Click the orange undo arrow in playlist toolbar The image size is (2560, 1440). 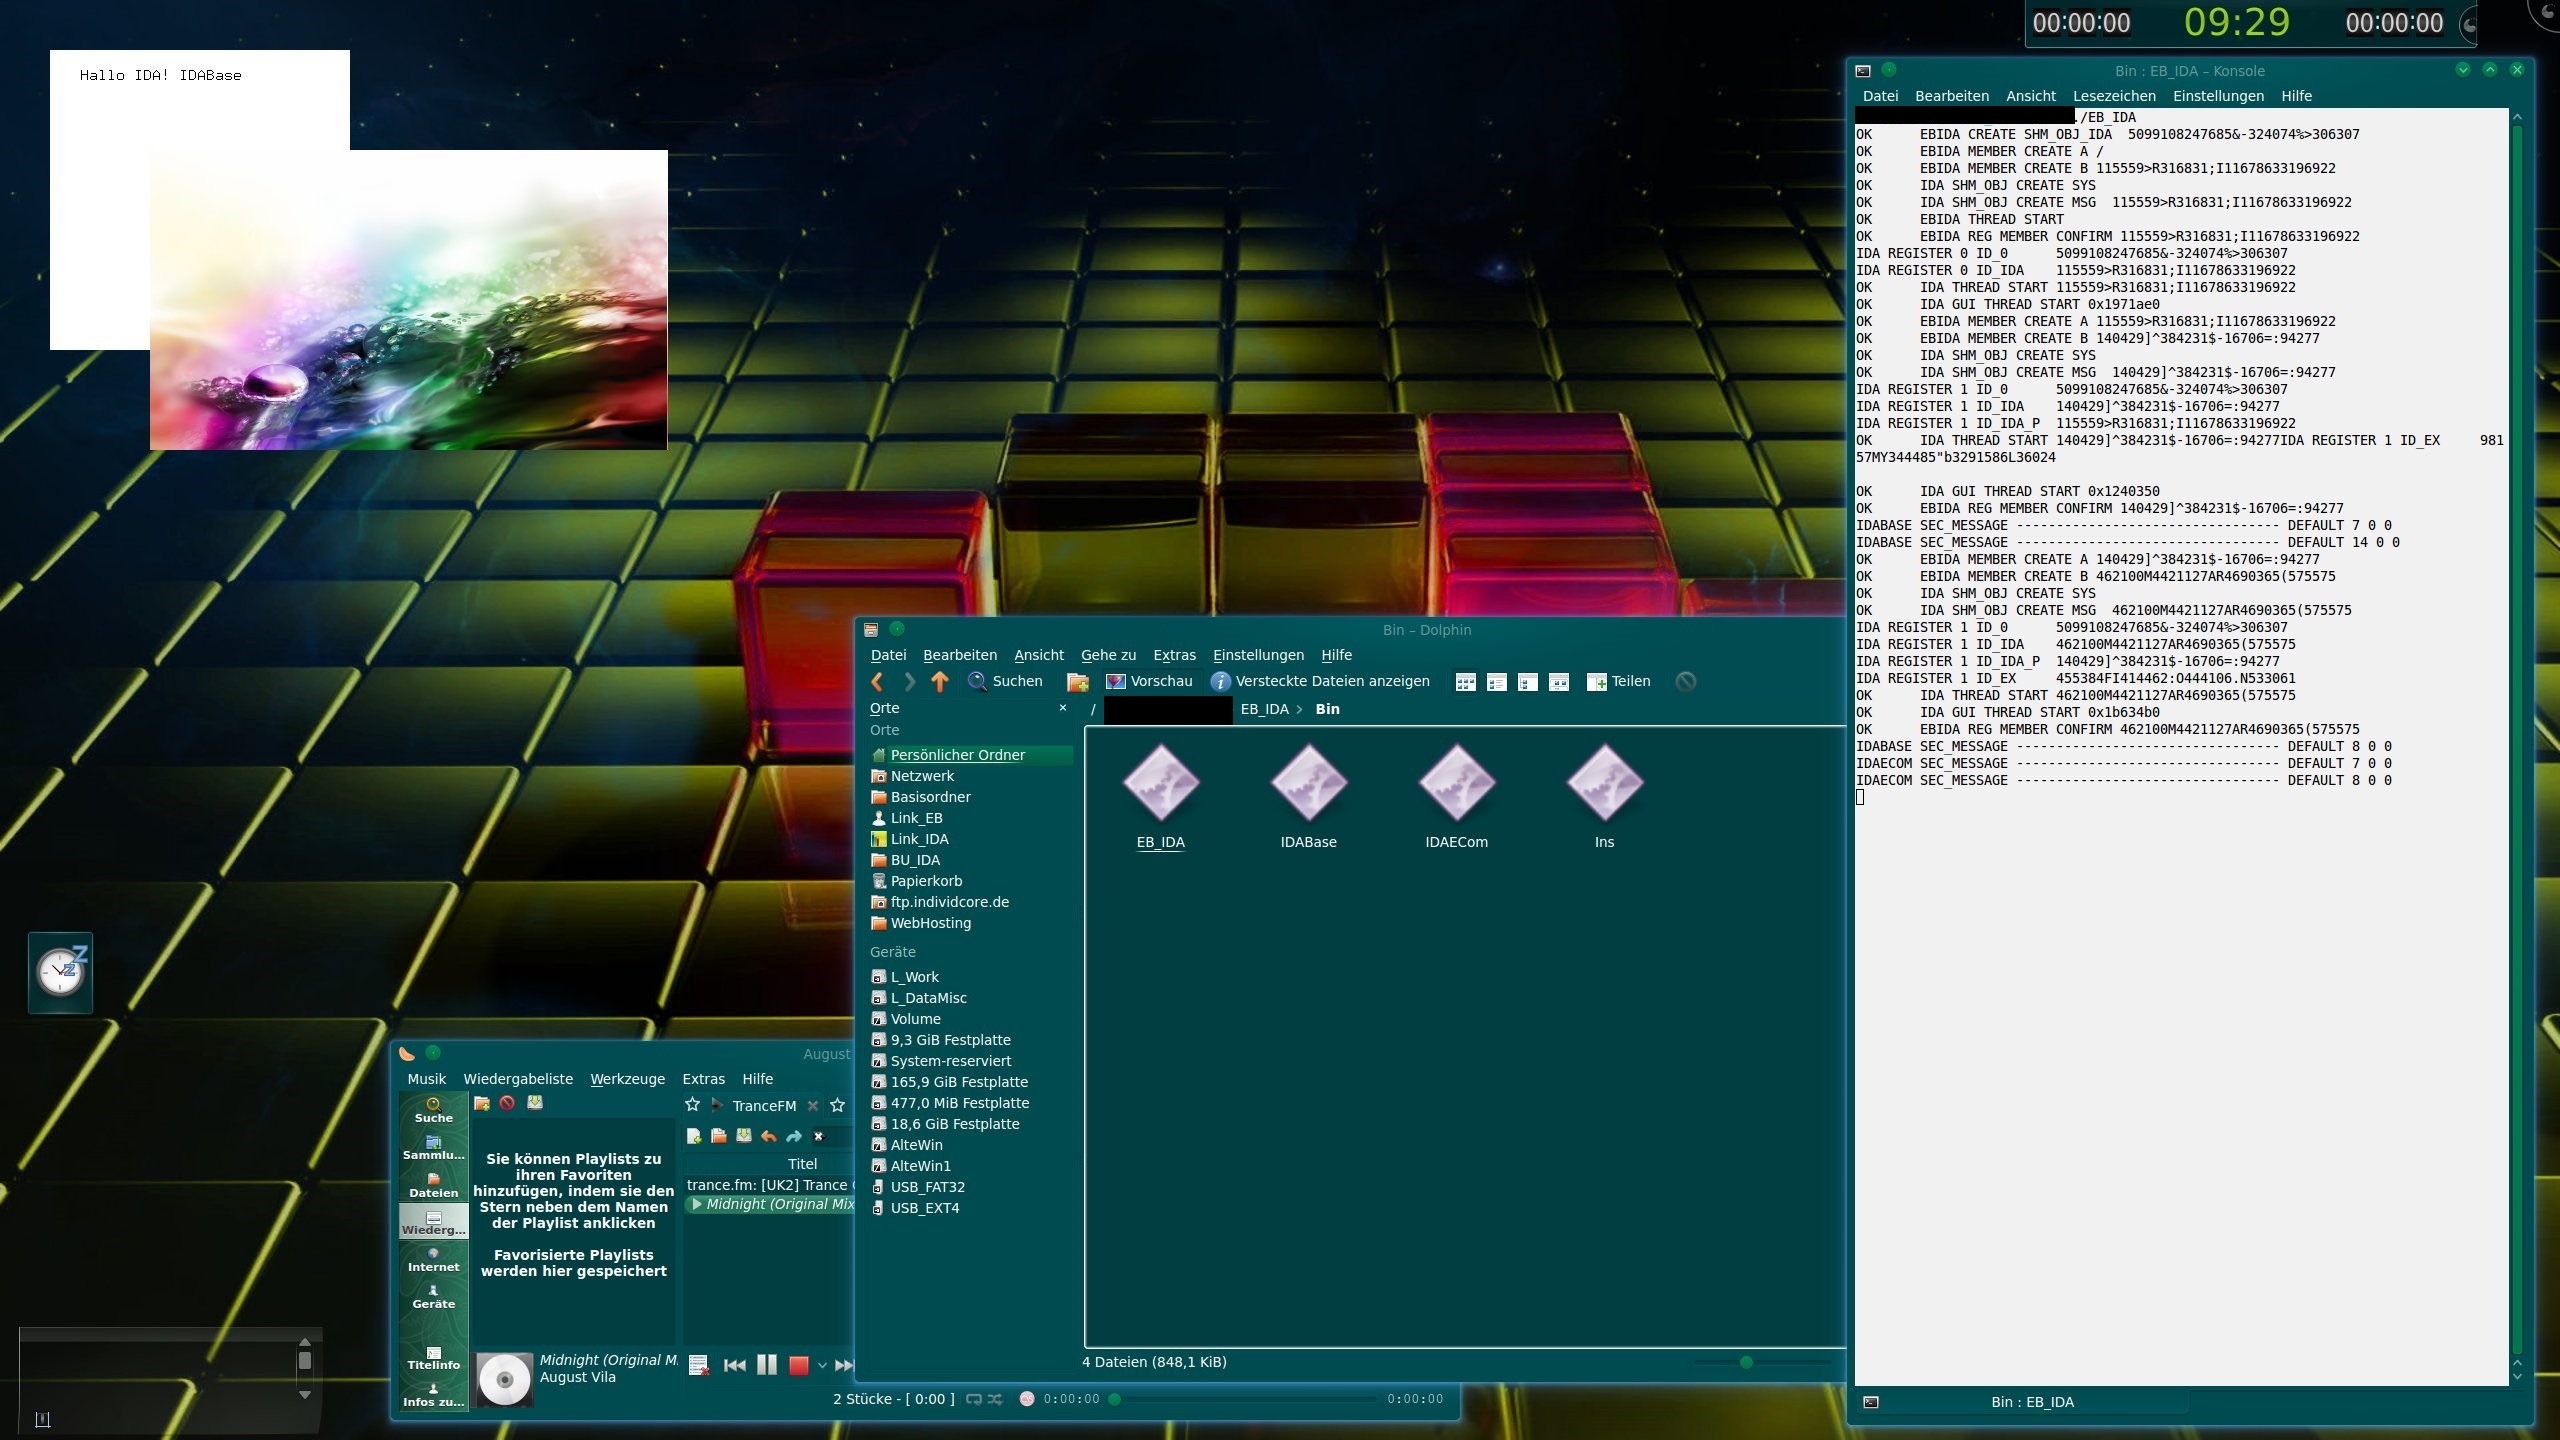[768, 1136]
